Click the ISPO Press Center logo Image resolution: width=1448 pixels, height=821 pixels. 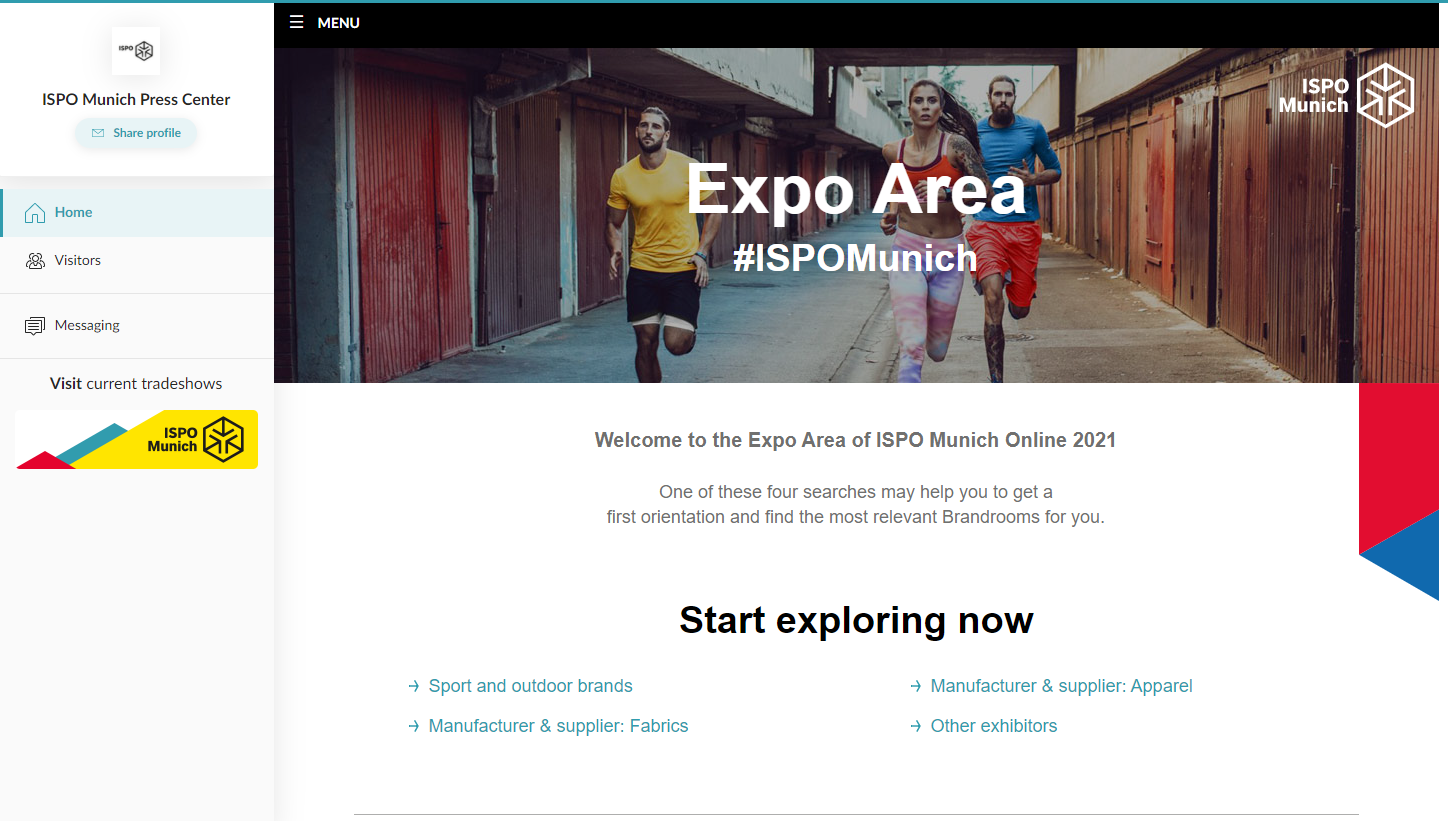coord(136,51)
